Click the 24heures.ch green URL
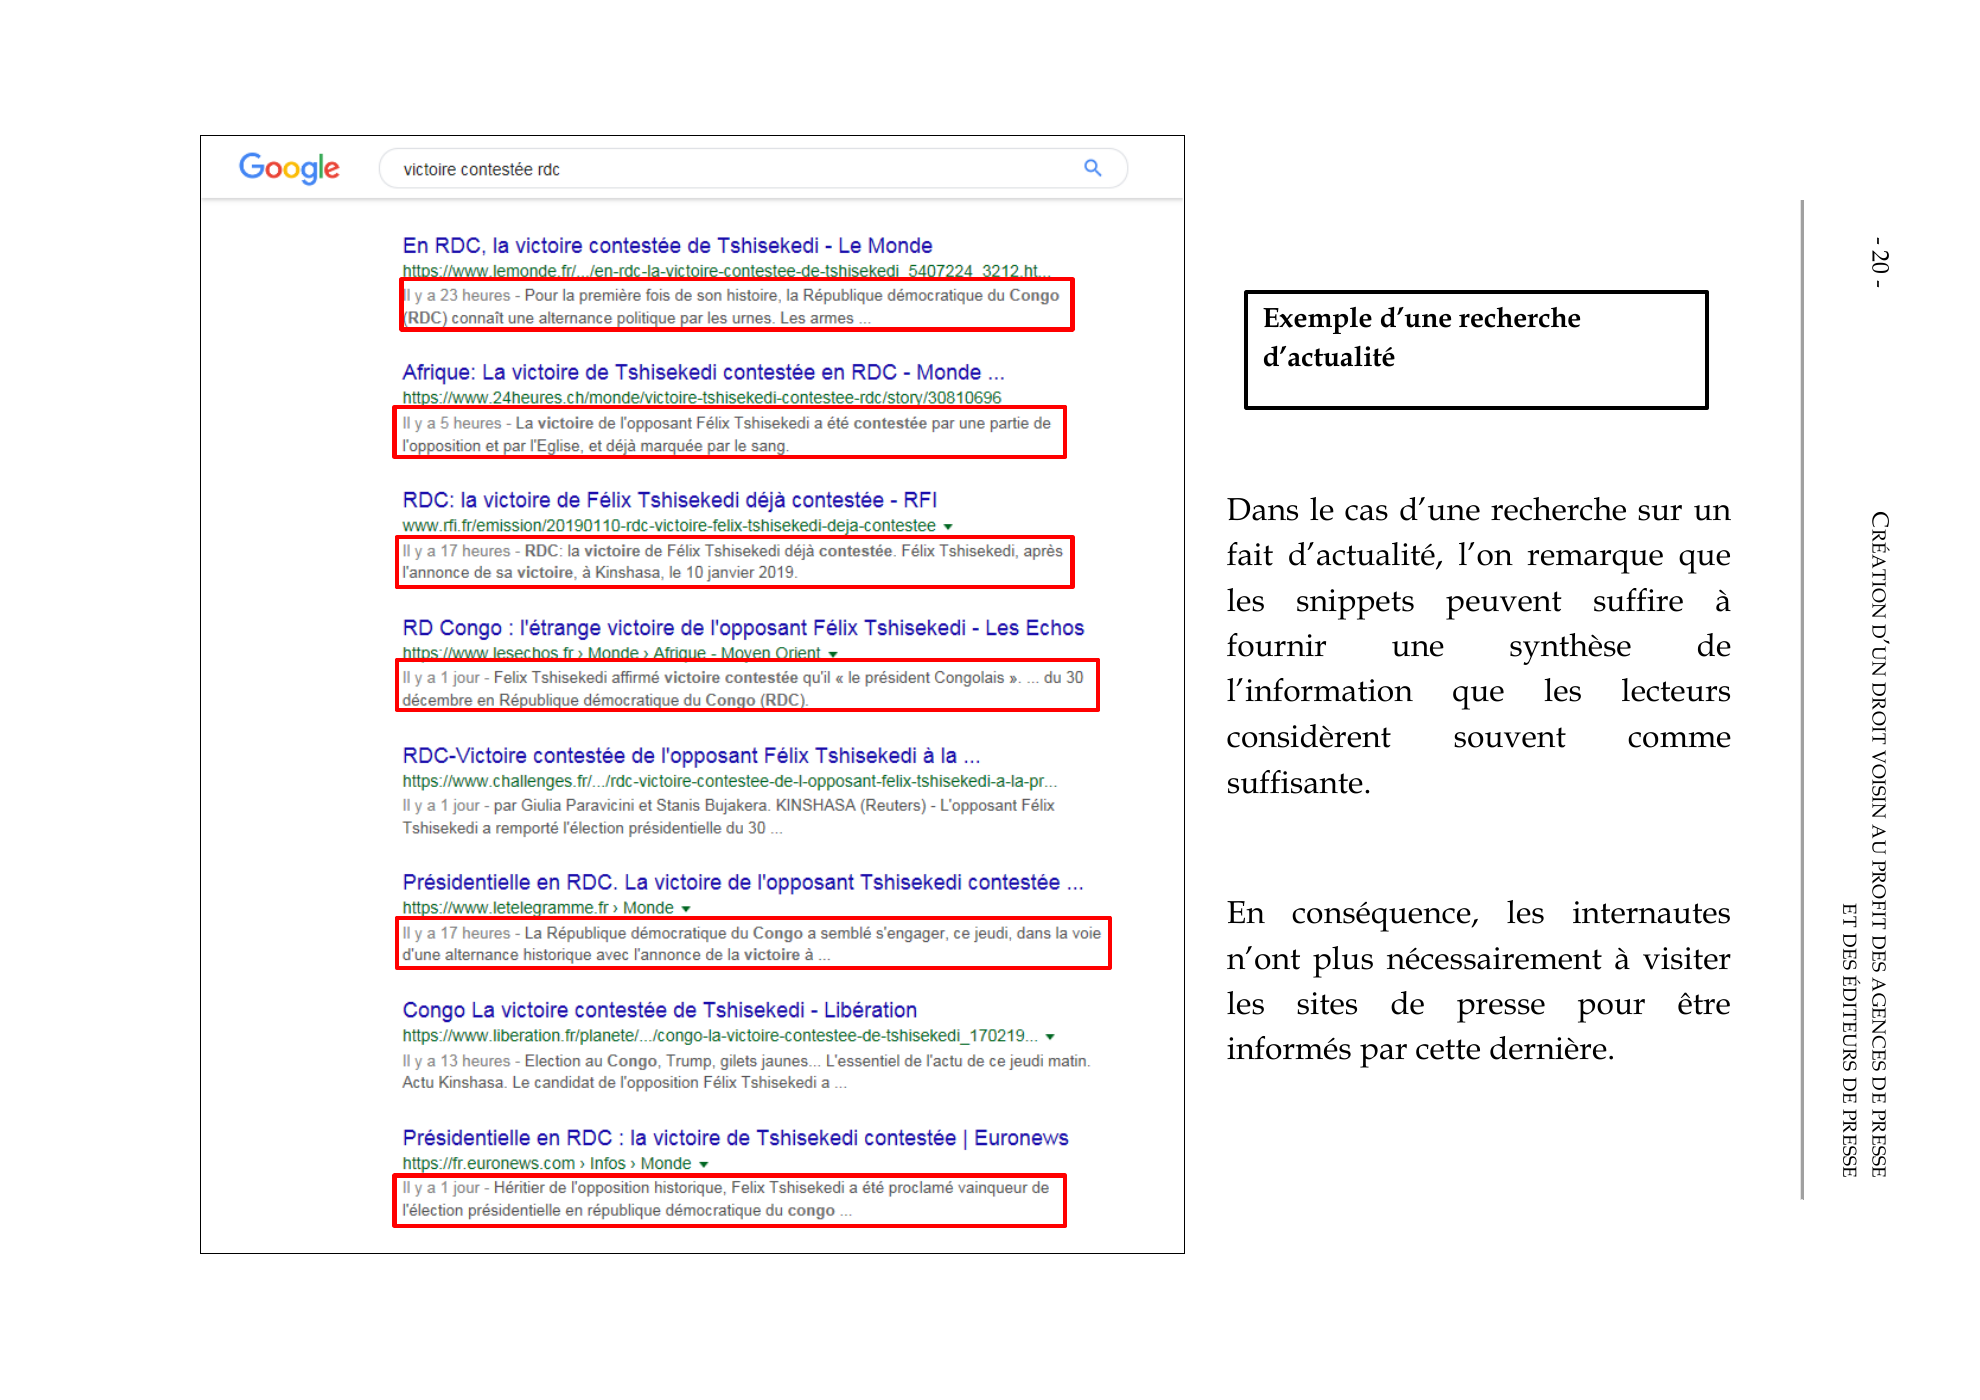This screenshot has height=1400, width=1980. (x=701, y=398)
